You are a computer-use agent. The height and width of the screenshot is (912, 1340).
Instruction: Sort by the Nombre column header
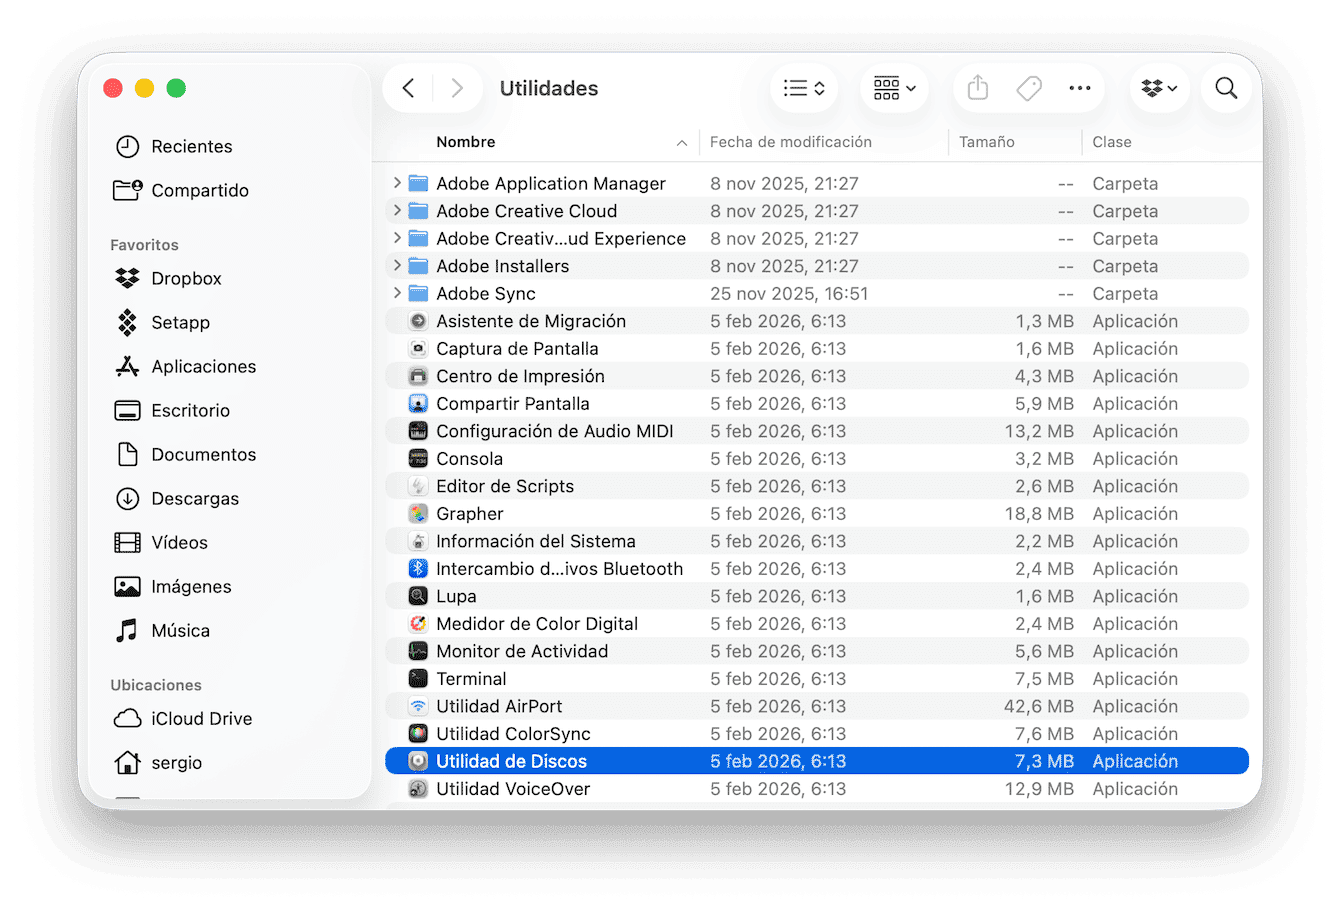click(466, 142)
